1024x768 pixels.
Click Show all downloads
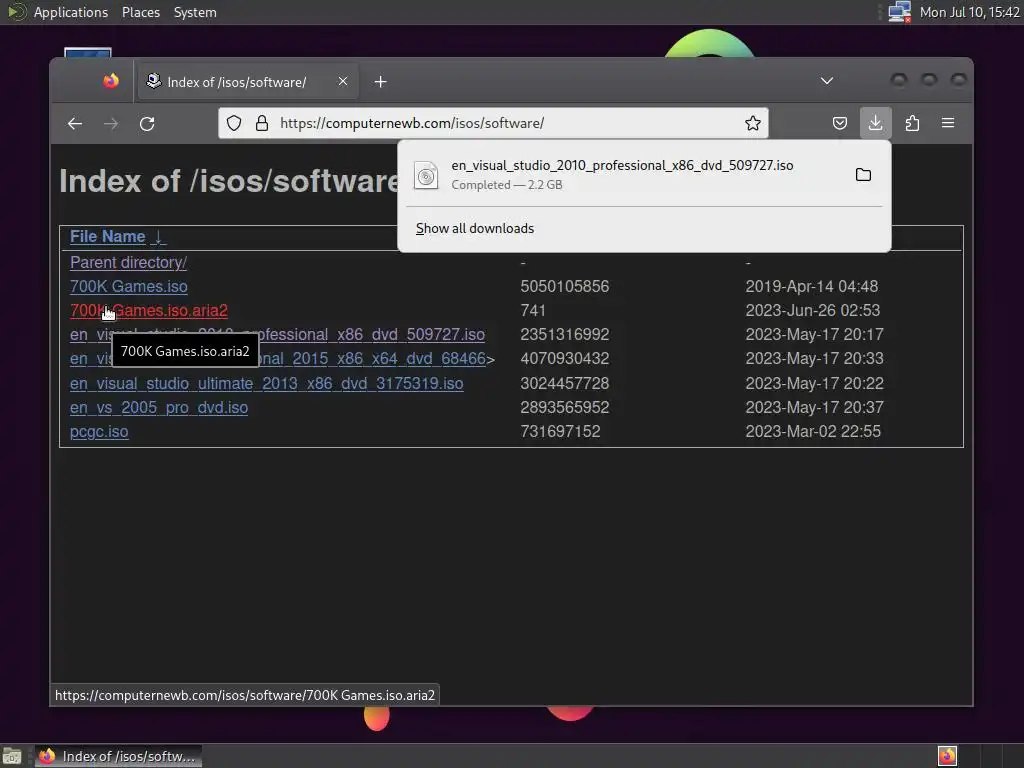475,228
